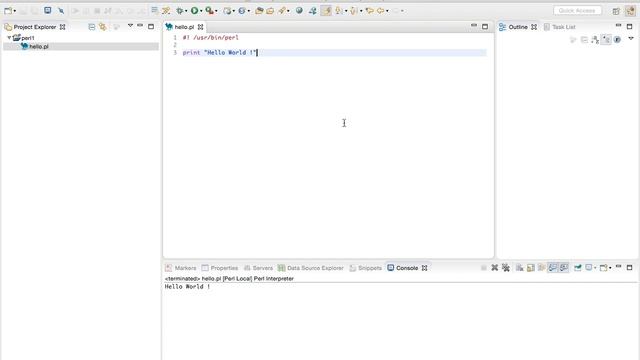The width and height of the screenshot is (640, 360).
Task: Open the Back navigation history dropdown
Action: click(x=387, y=11)
